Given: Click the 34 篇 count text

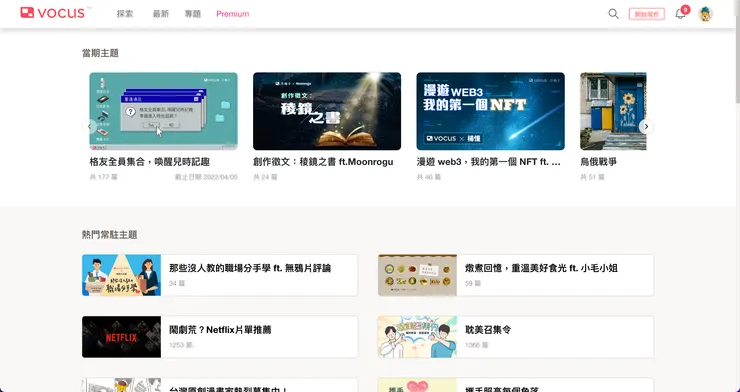Looking at the screenshot, I should point(177,284).
